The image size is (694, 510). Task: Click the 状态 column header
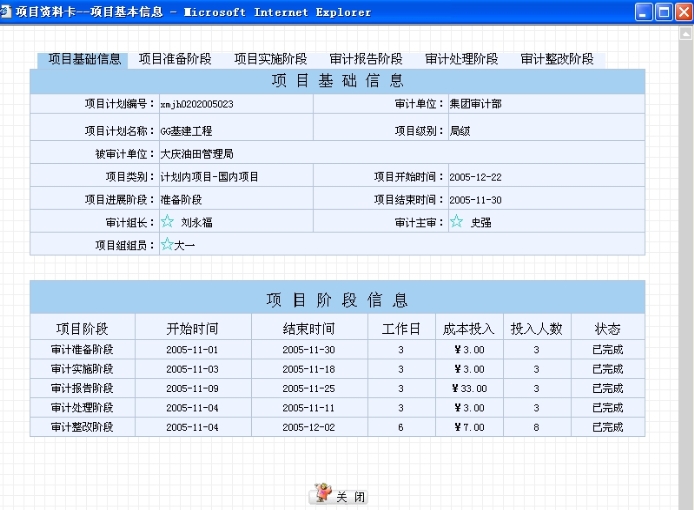(607, 329)
